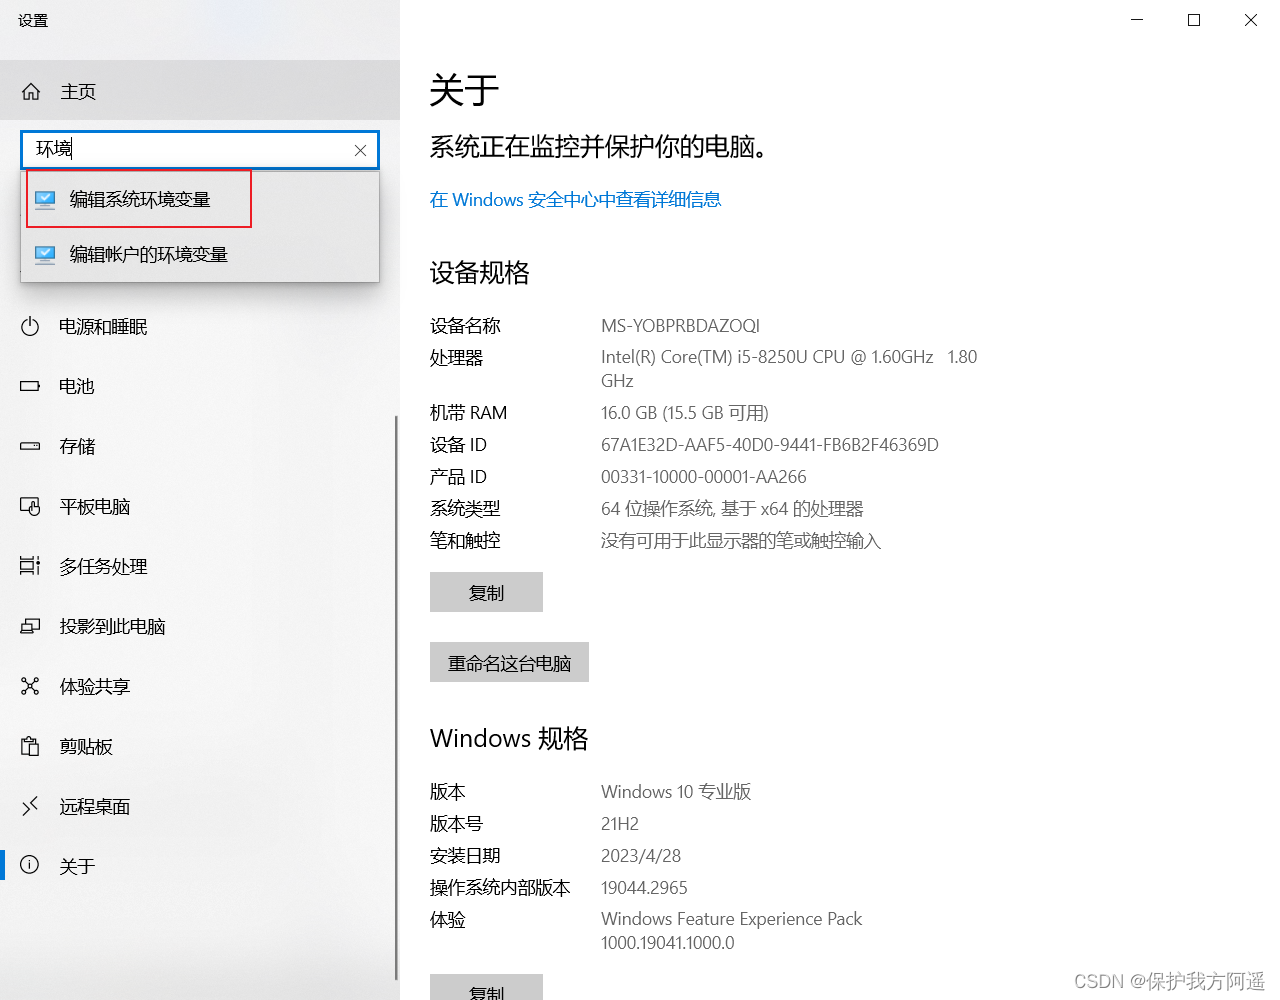Click icon beside 编辑系统环境变量 suggestion
This screenshot has width=1280, height=1000.
pos(45,199)
